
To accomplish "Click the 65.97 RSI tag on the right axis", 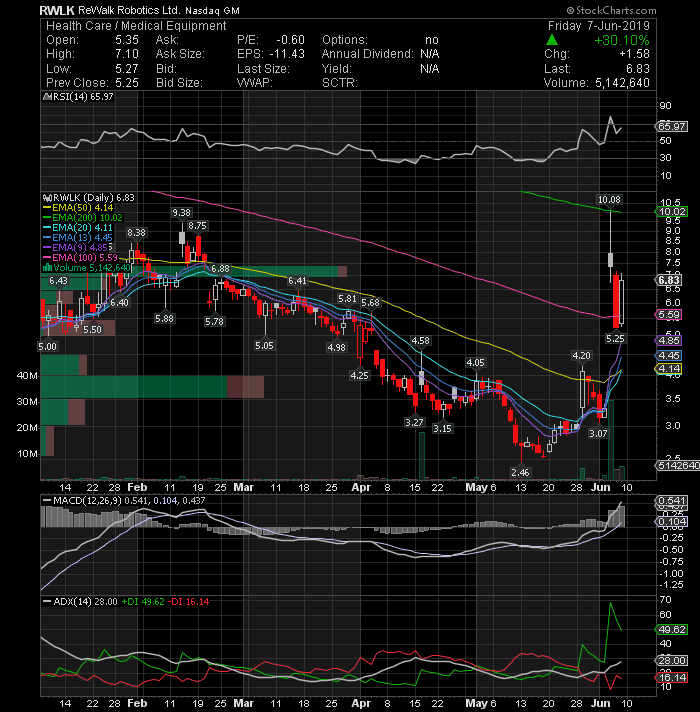I will pos(671,126).
